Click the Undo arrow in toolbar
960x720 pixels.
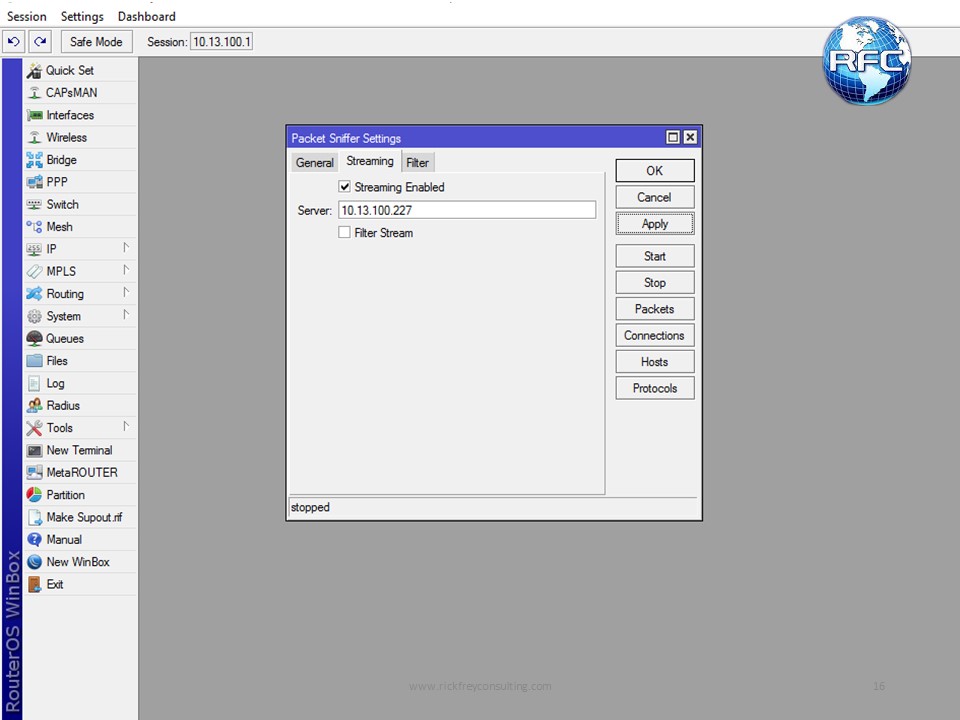click(x=13, y=42)
